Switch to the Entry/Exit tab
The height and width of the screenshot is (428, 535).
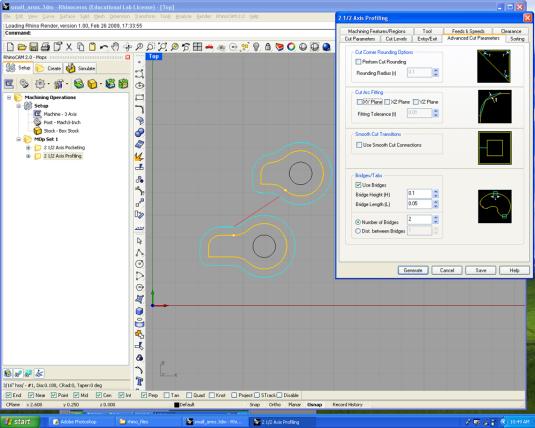(427, 39)
